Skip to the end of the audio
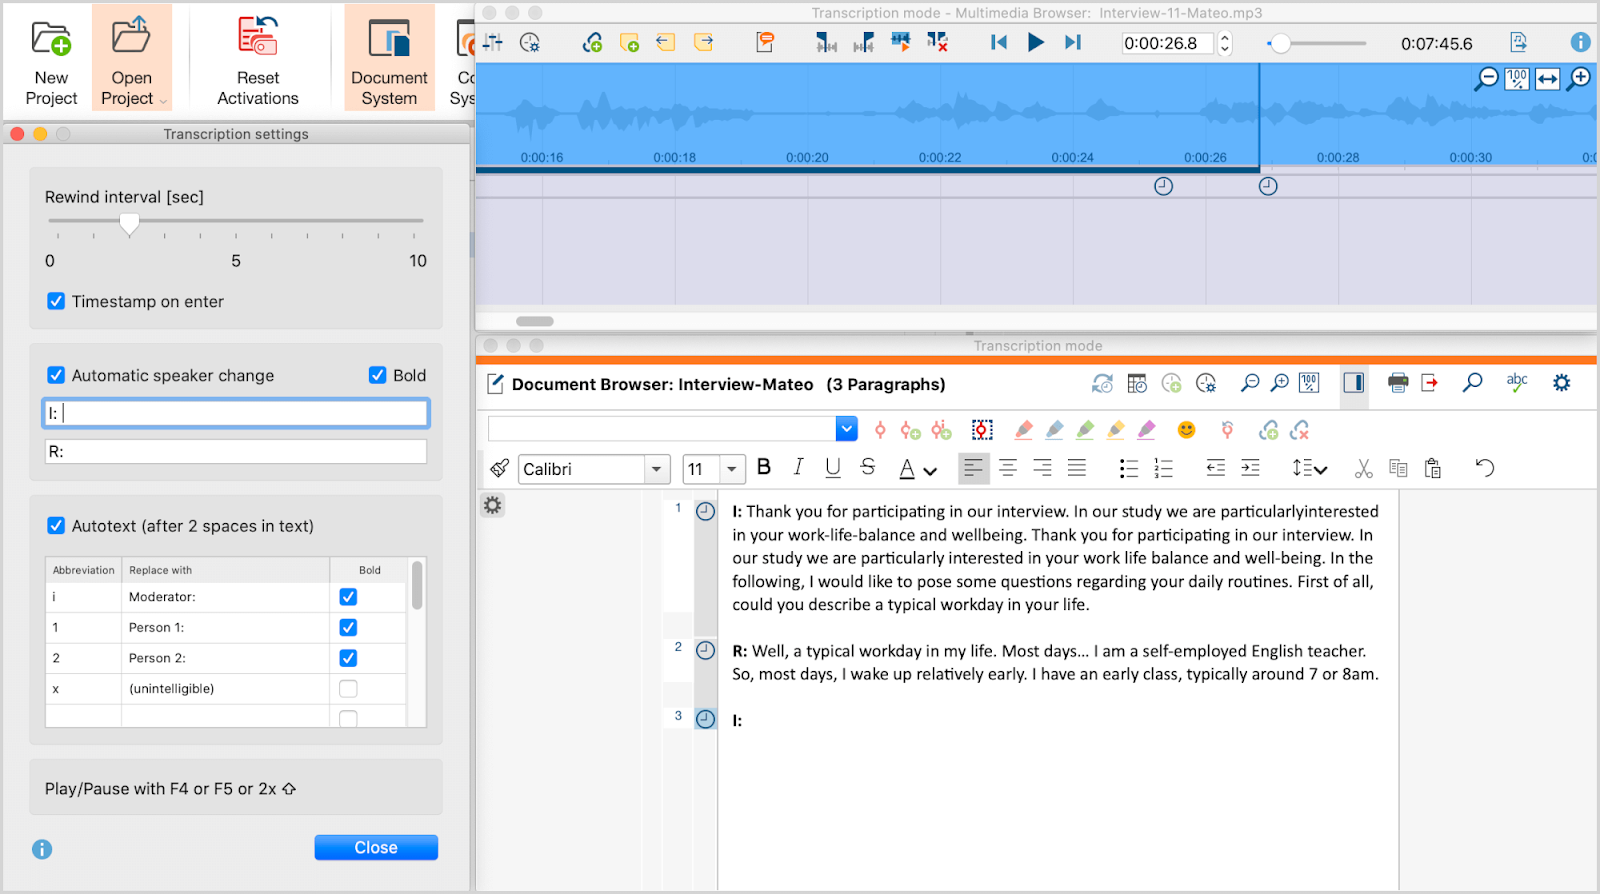 pyautogui.click(x=1073, y=42)
